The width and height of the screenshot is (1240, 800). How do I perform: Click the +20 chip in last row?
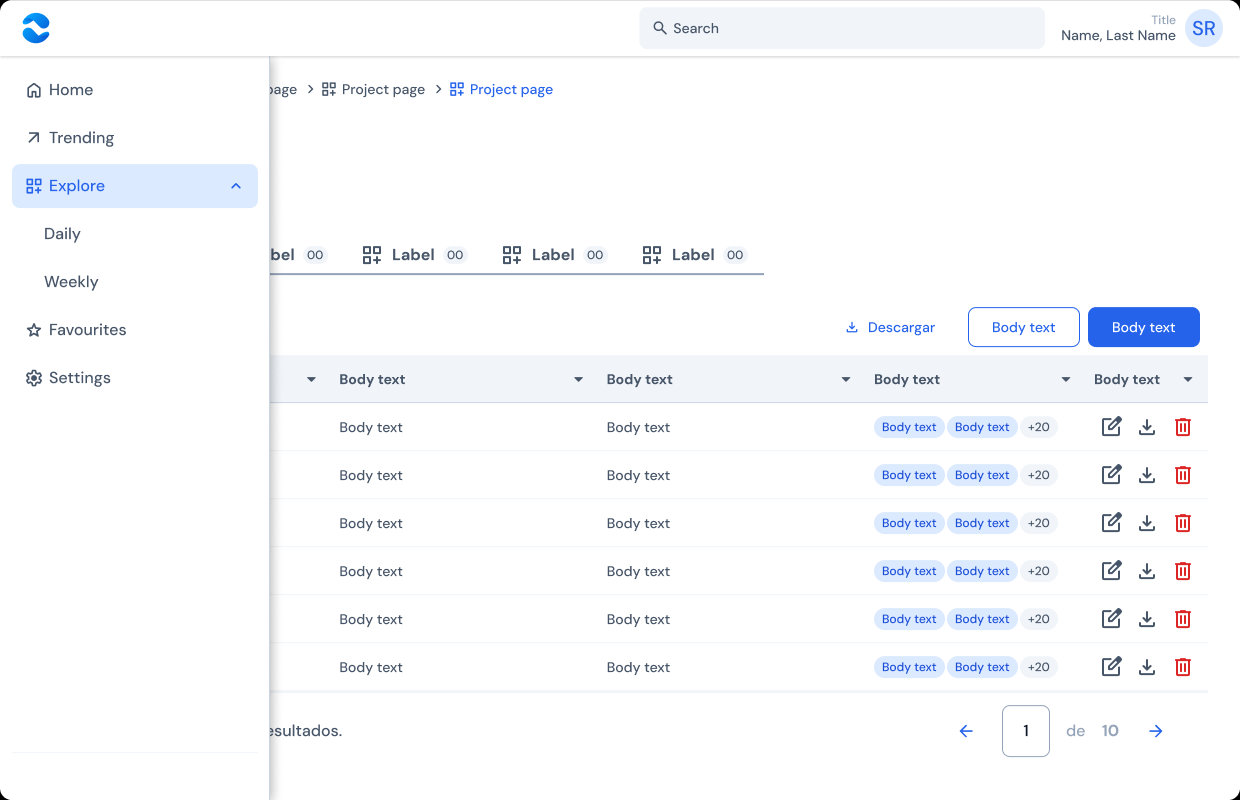coord(1039,667)
